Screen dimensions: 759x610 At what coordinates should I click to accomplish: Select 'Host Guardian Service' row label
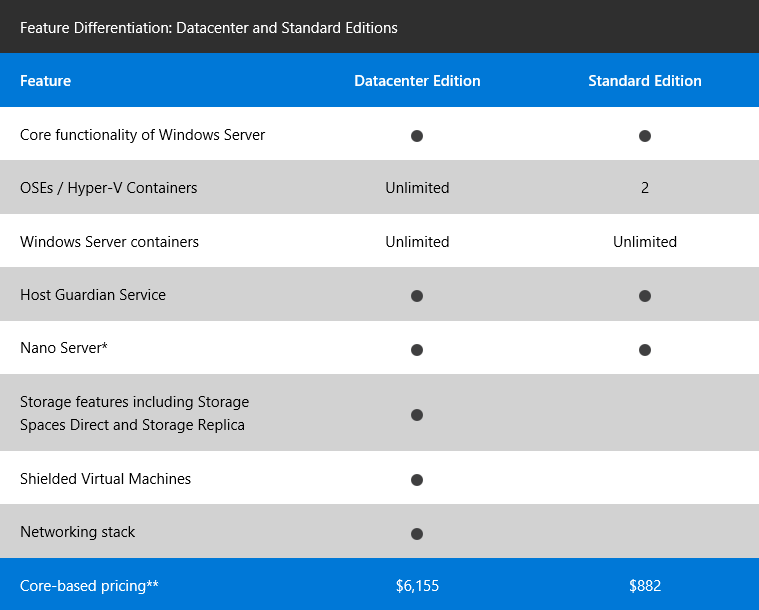click(x=93, y=295)
